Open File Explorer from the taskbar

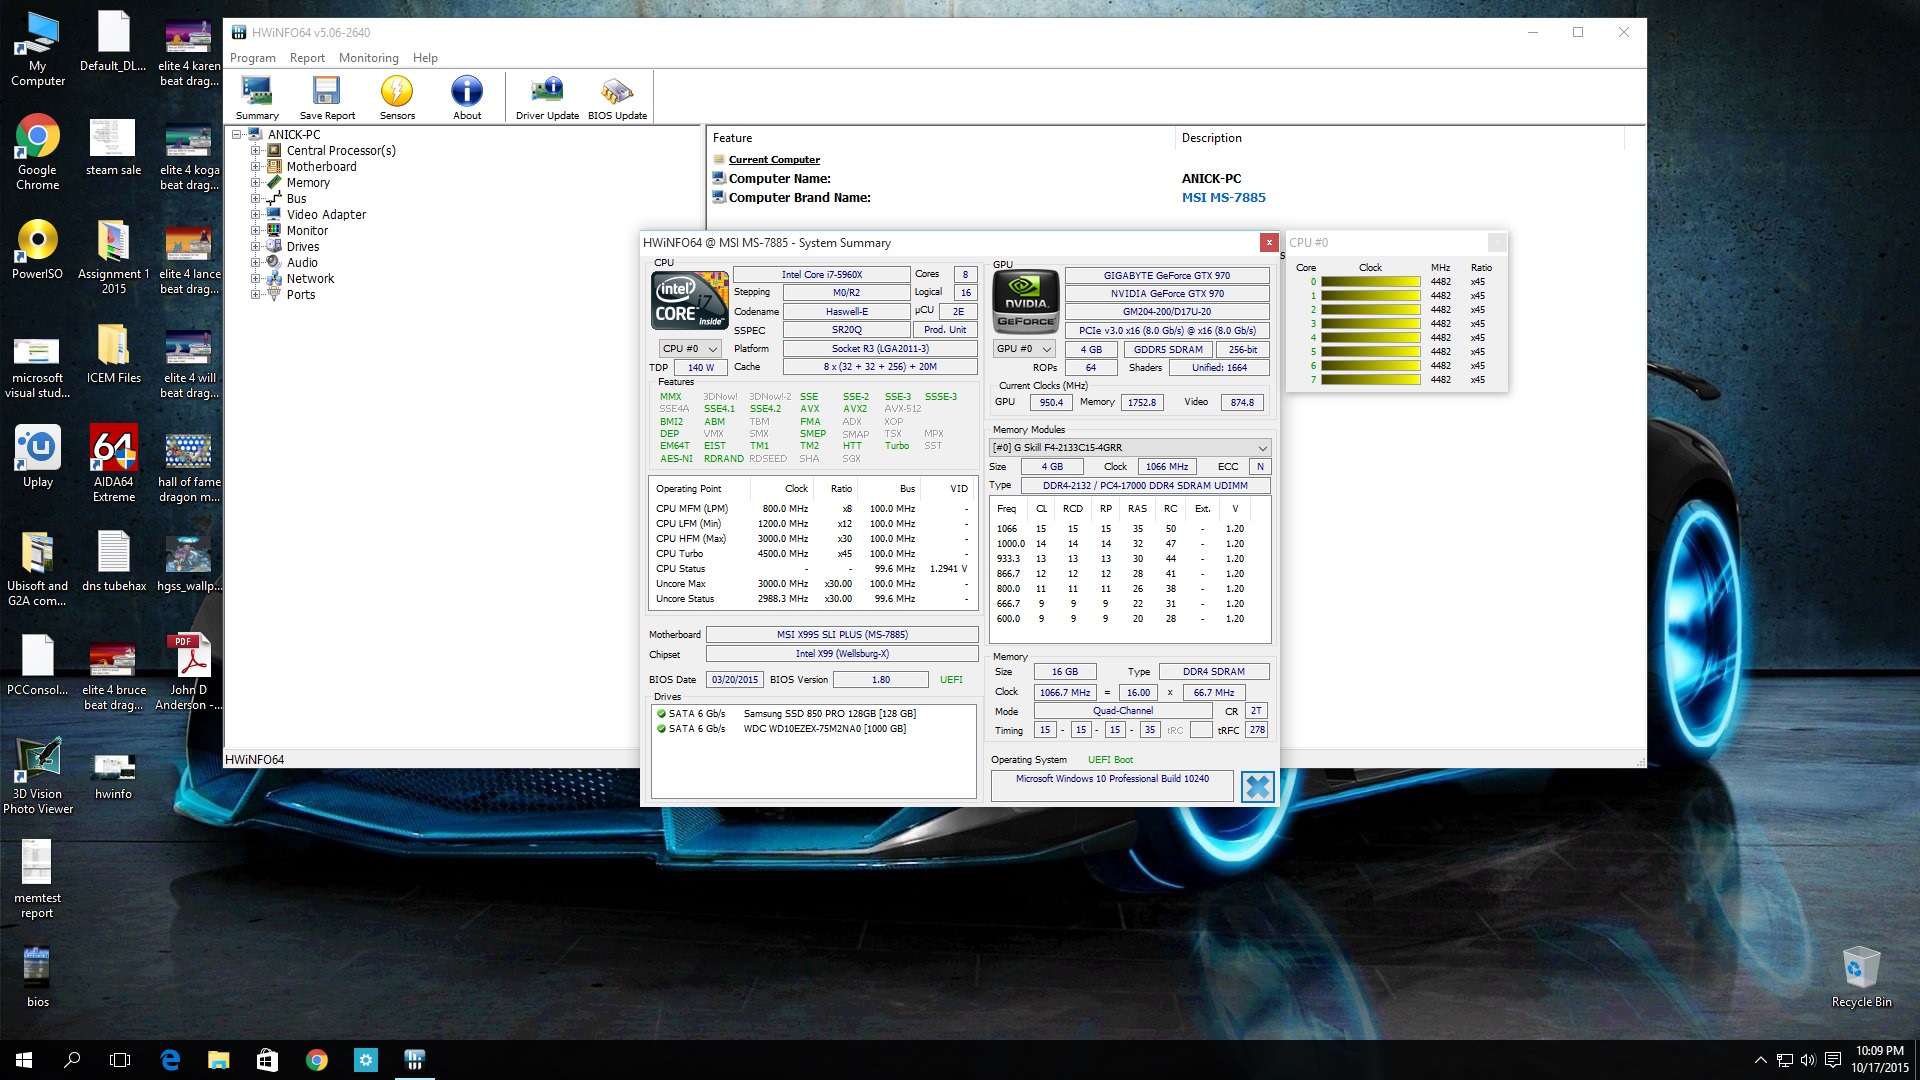218,1060
